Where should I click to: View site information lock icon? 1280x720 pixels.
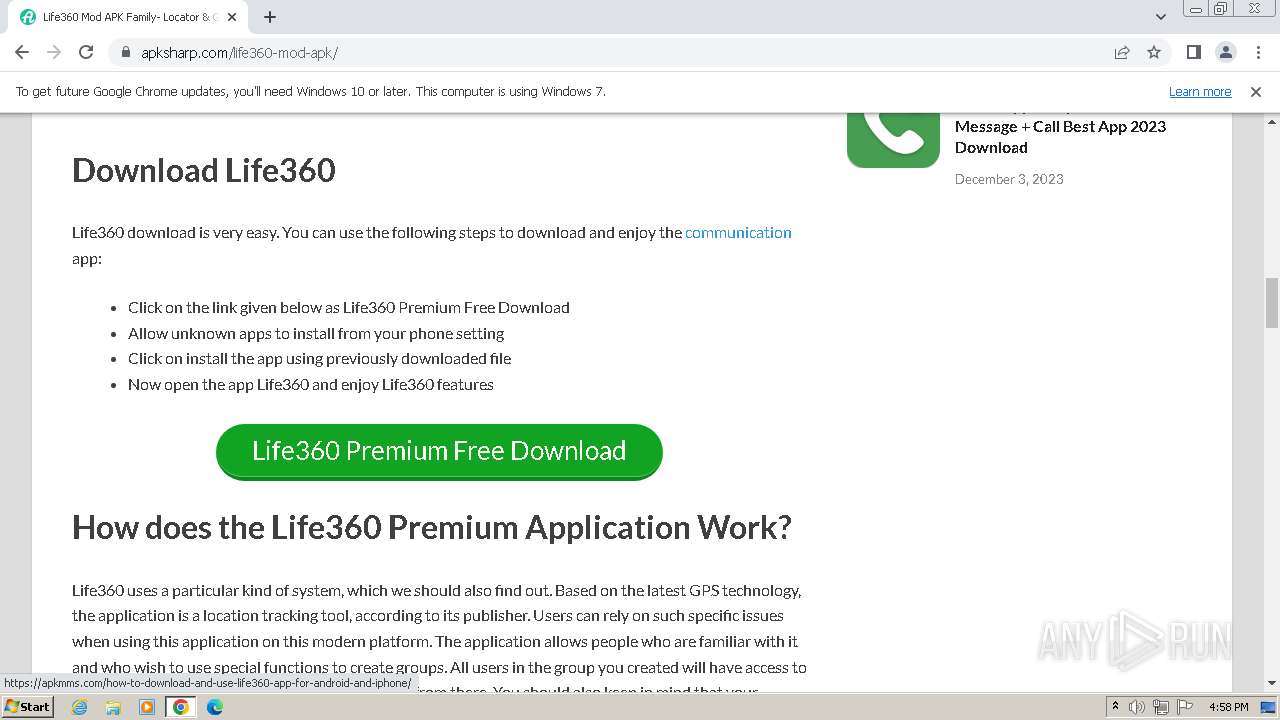(126, 52)
